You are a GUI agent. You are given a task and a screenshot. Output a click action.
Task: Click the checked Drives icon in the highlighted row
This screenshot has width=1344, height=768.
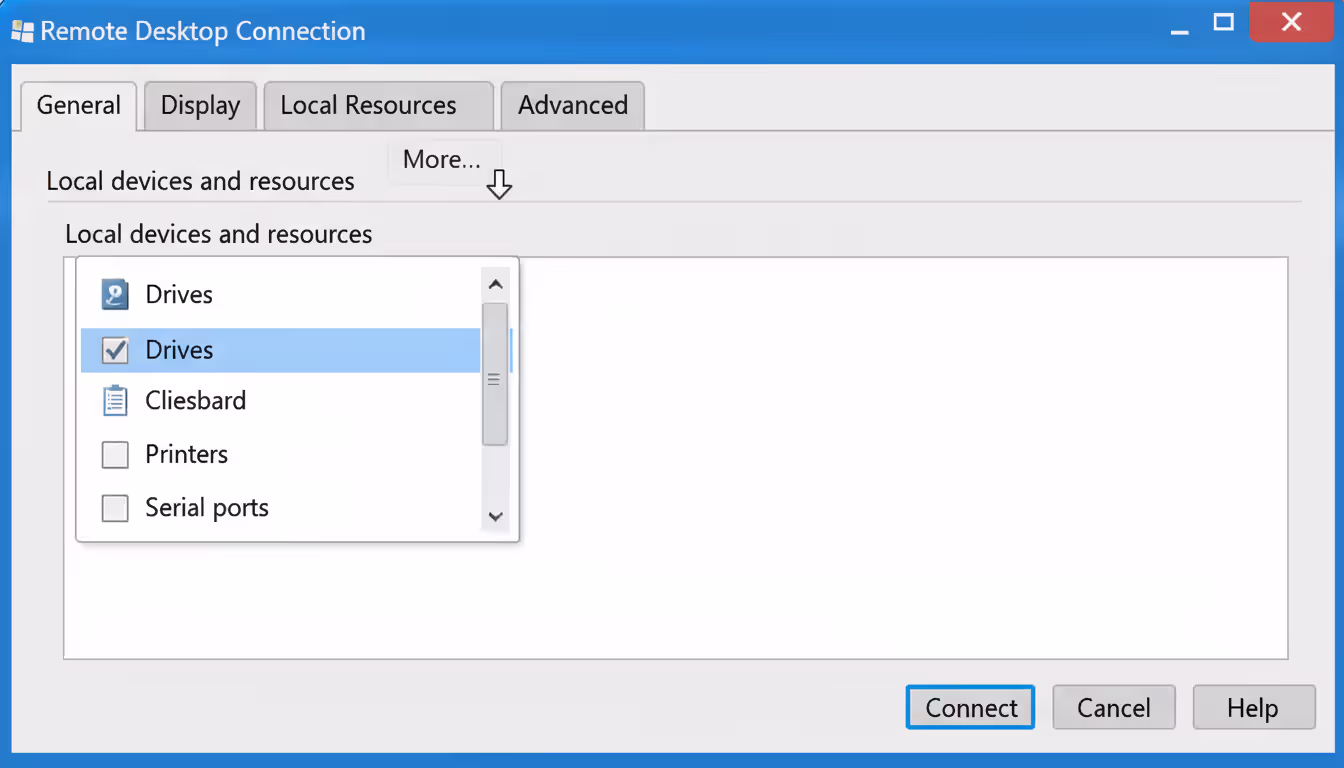[x=115, y=350]
